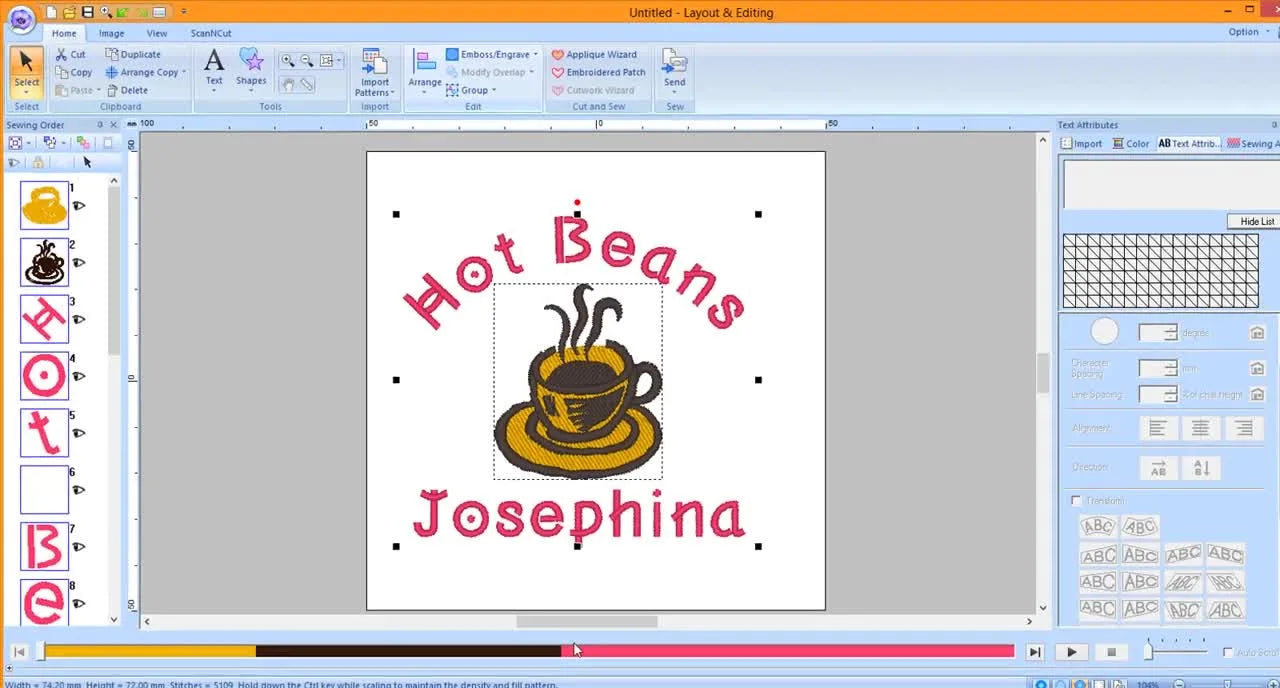
Task: Launch the Applique Wizard
Action: coord(594,55)
